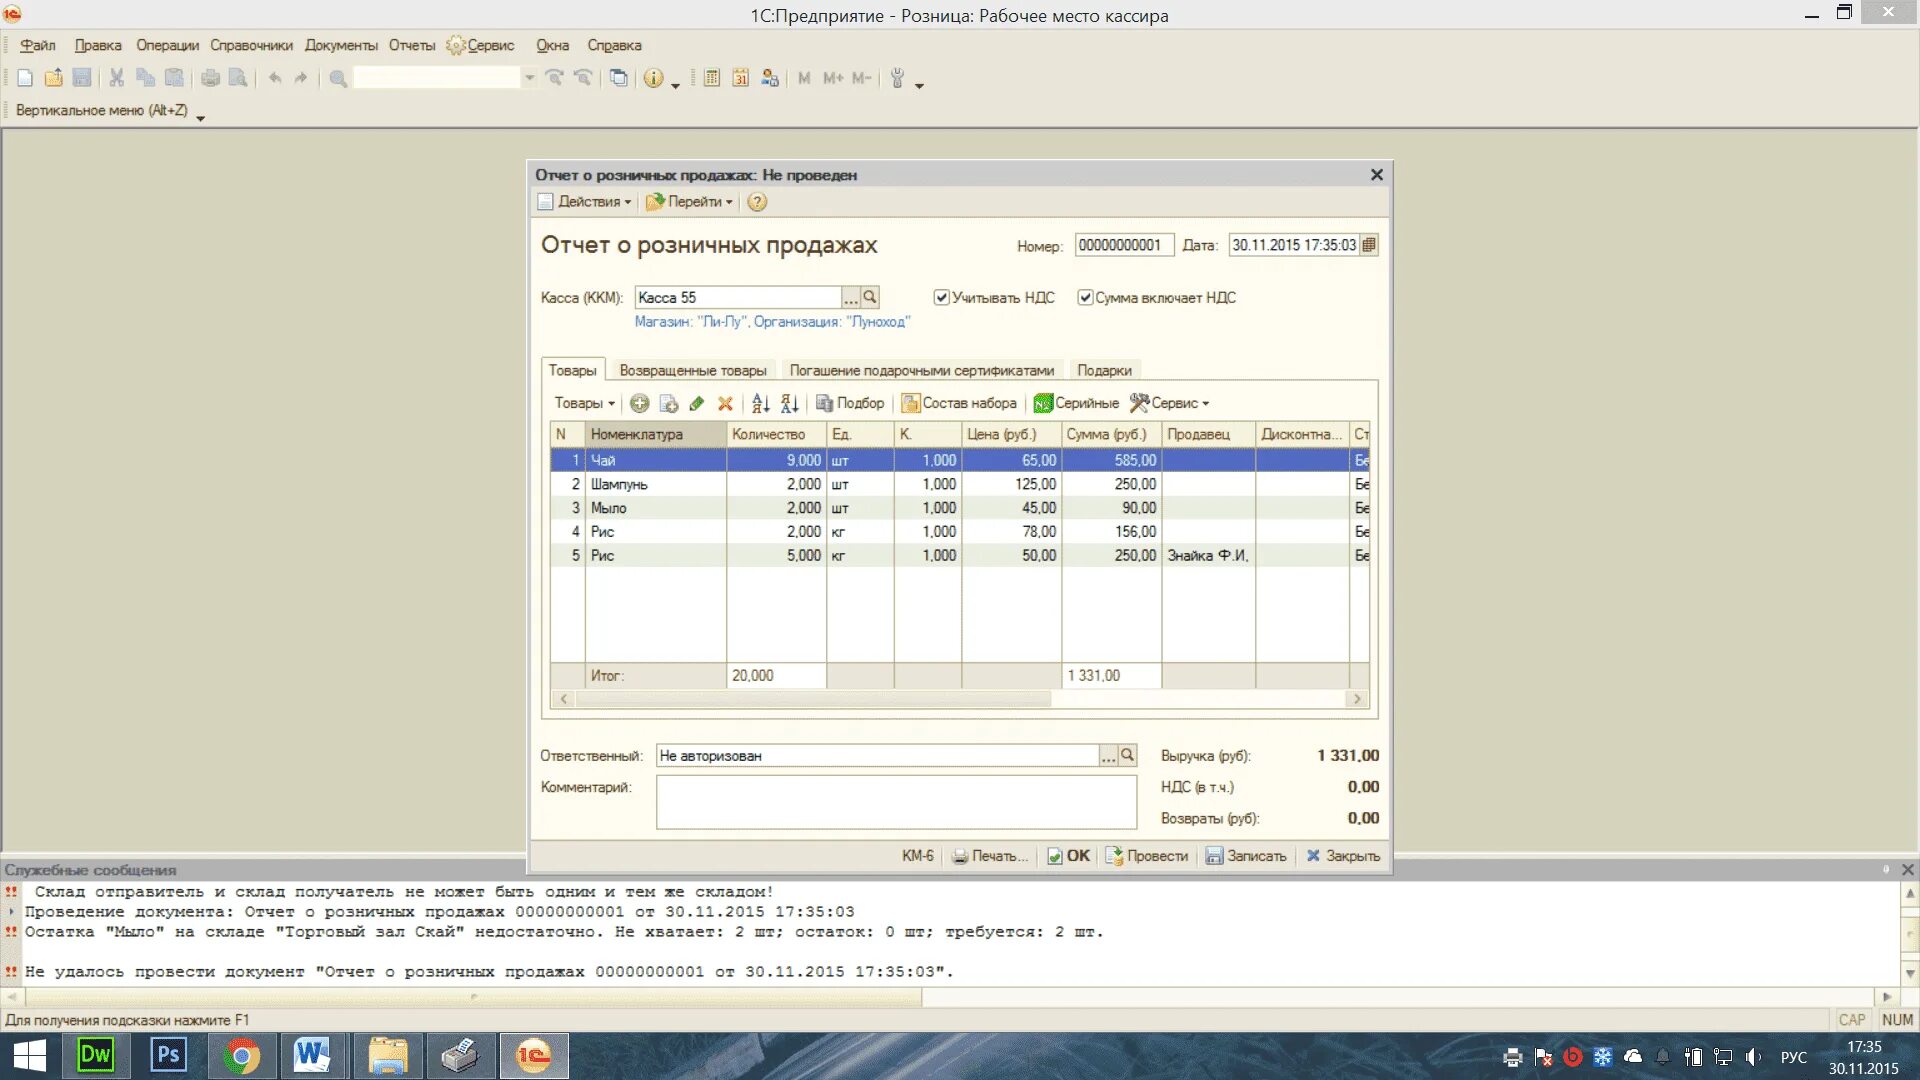This screenshot has width=1920, height=1080.
Task: Open calculator icon in main toolbar
Action: (711, 78)
